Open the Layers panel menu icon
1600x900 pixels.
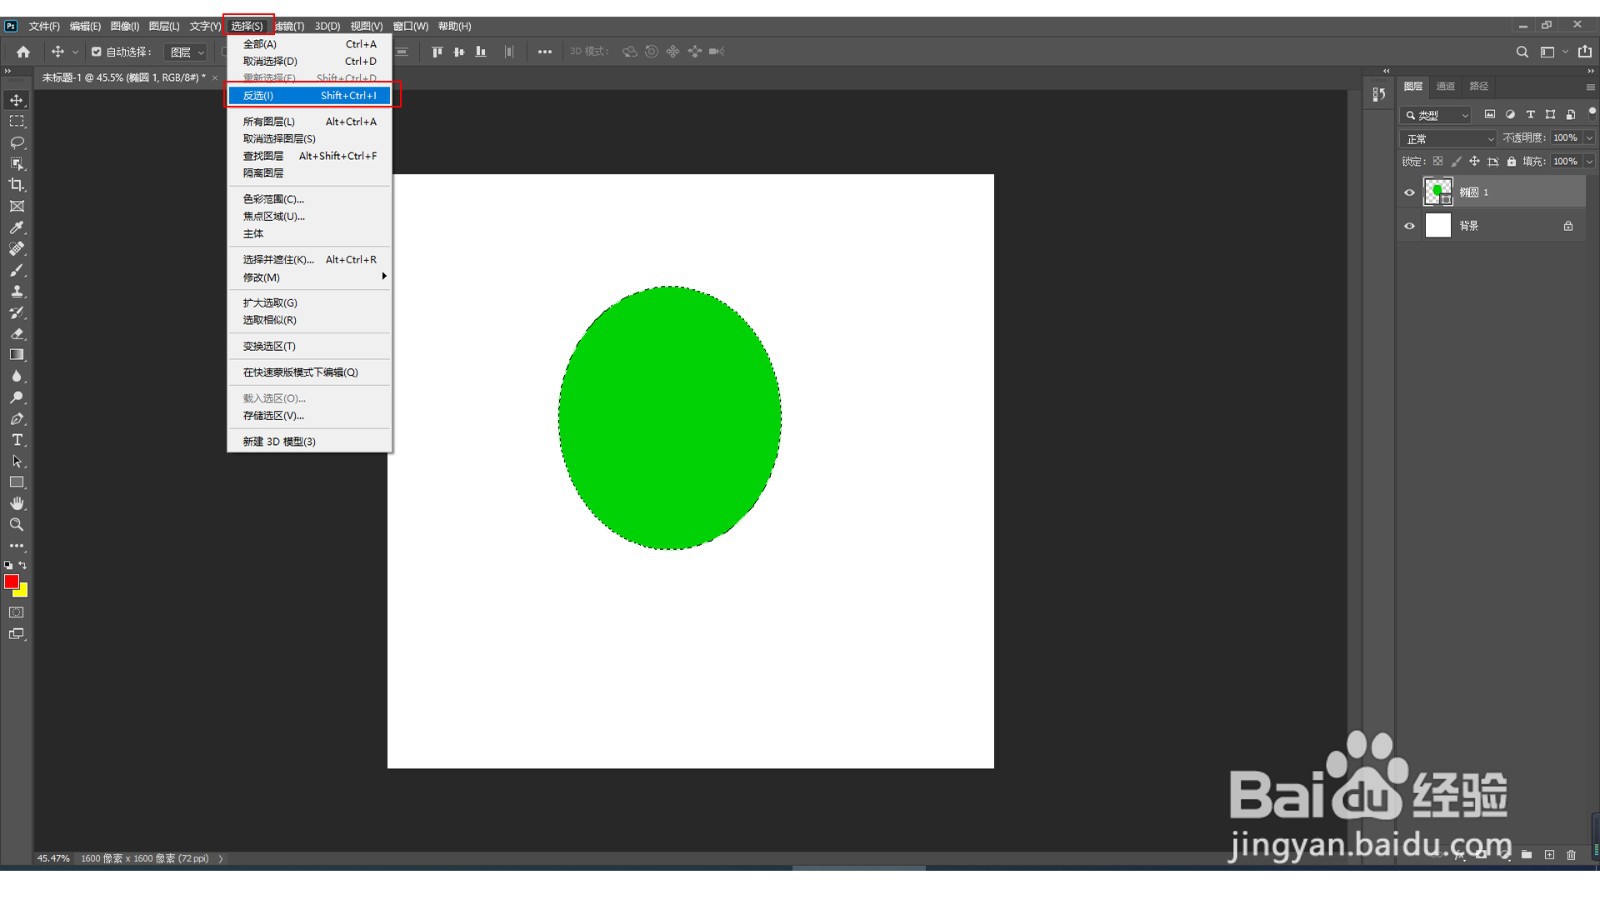coord(1590,87)
